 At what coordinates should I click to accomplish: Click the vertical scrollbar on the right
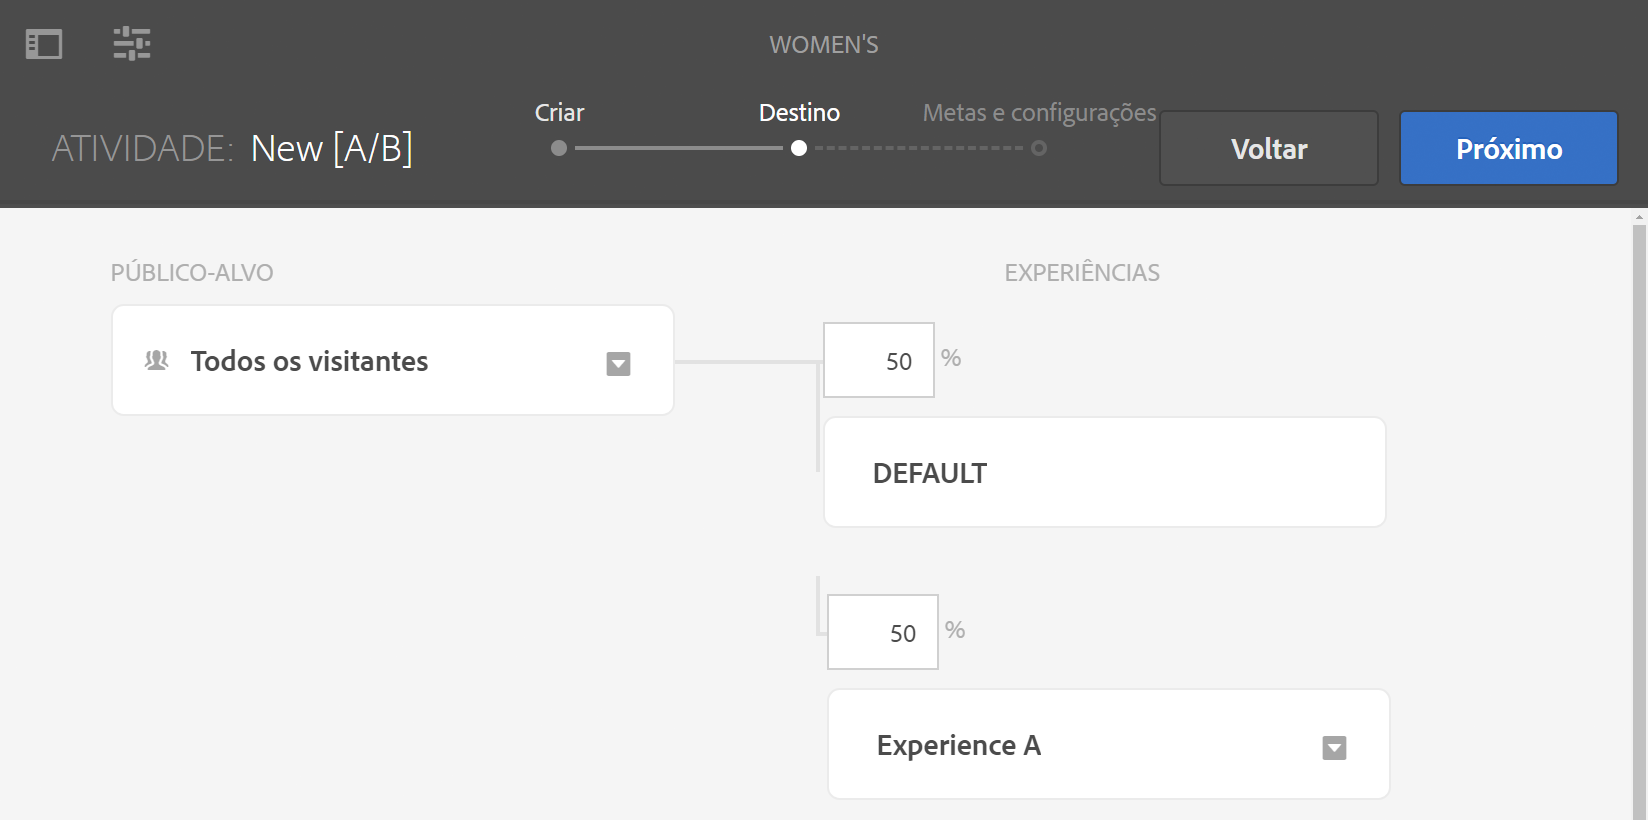1638,500
